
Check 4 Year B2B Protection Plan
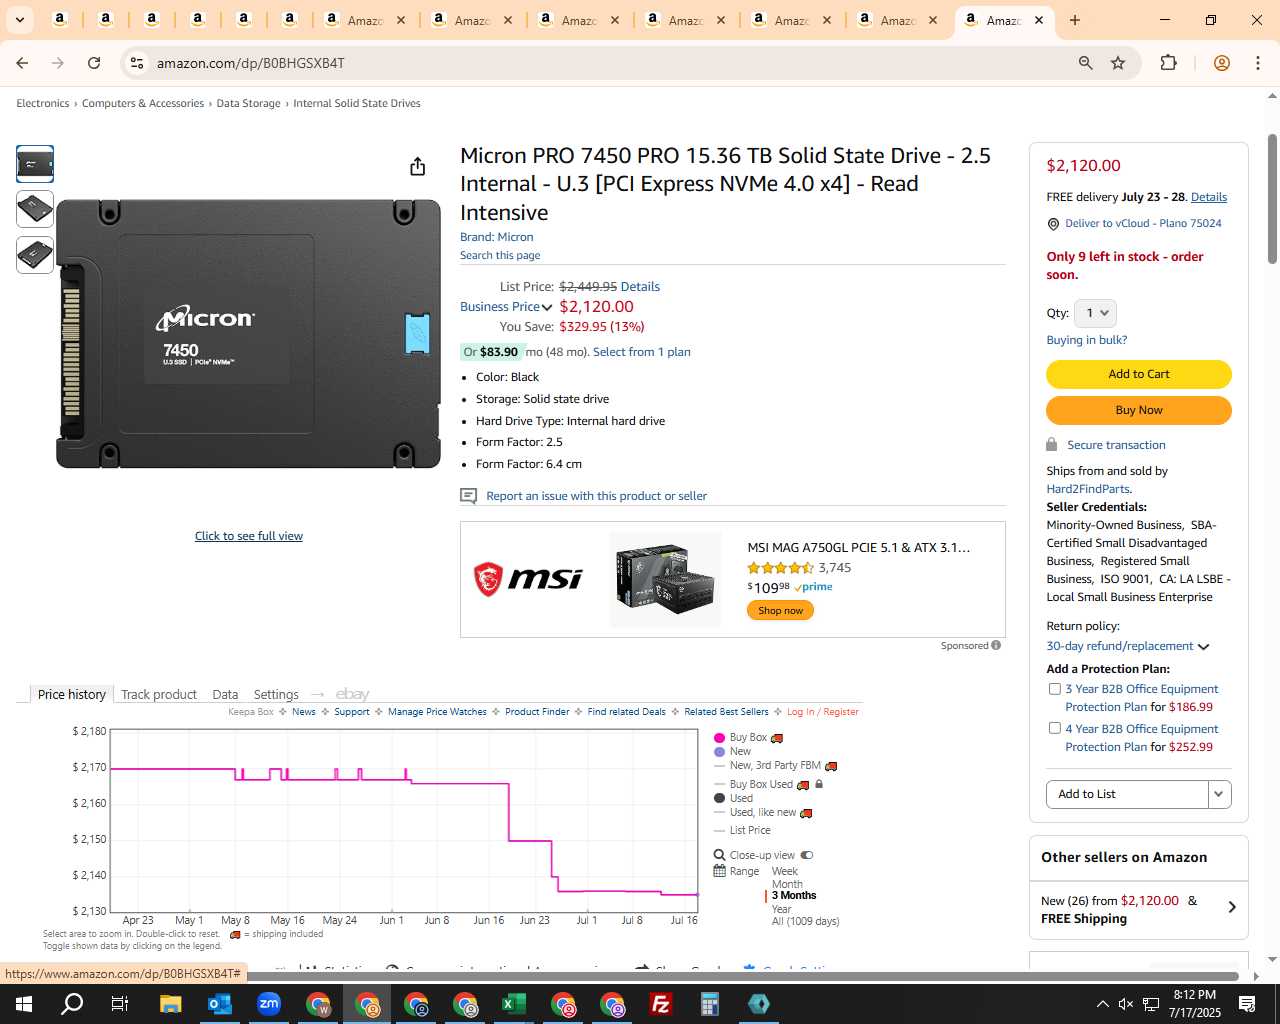[x=1054, y=728]
